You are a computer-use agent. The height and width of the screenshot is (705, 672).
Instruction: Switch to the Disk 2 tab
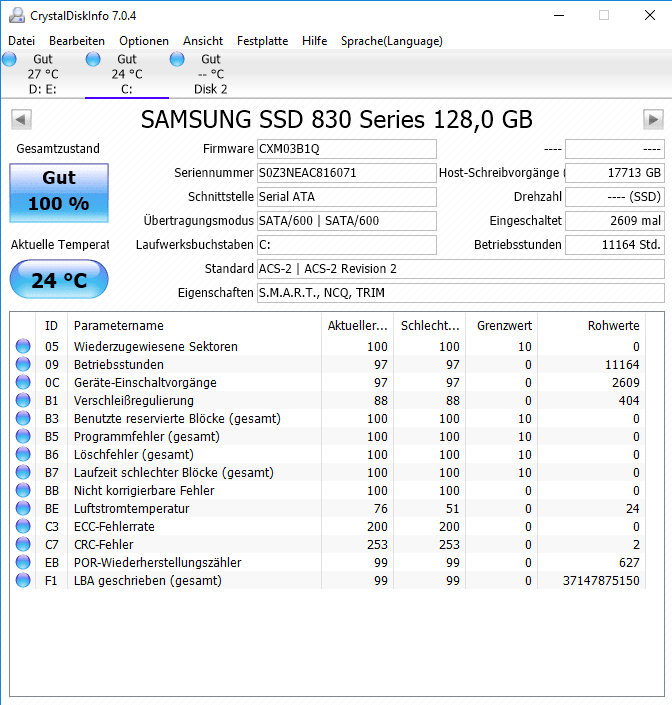(x=210, y=74)
